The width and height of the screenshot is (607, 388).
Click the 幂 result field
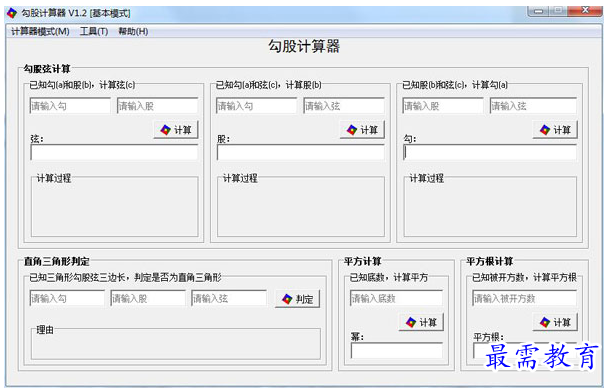(x=397, y=350)
